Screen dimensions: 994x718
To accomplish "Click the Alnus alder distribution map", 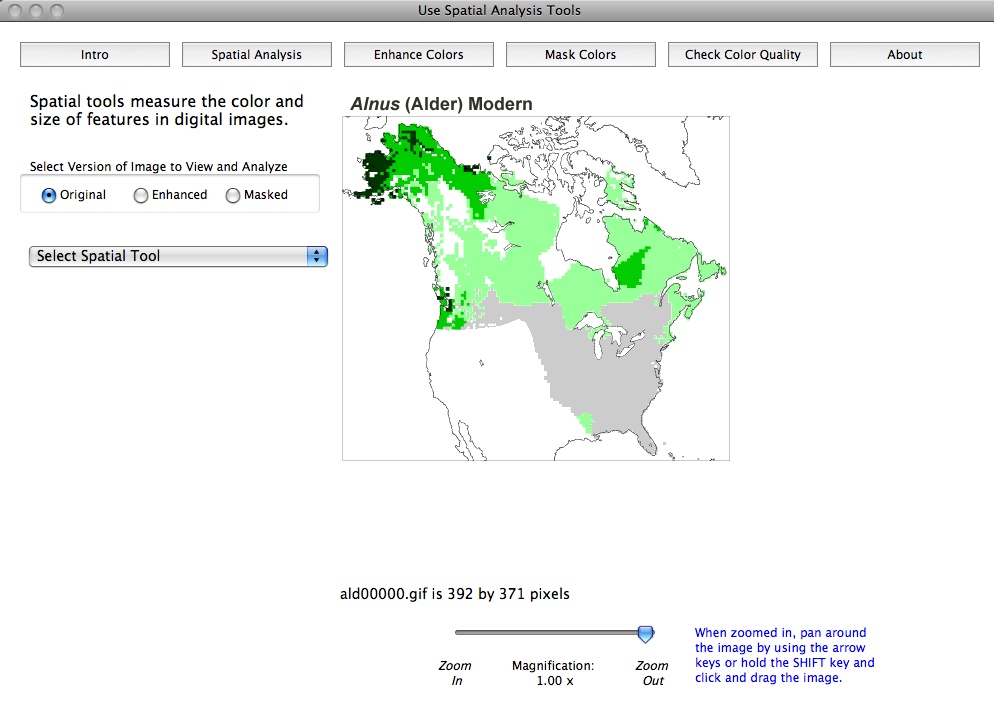I will pyautogui.click(x=537, y=288).
